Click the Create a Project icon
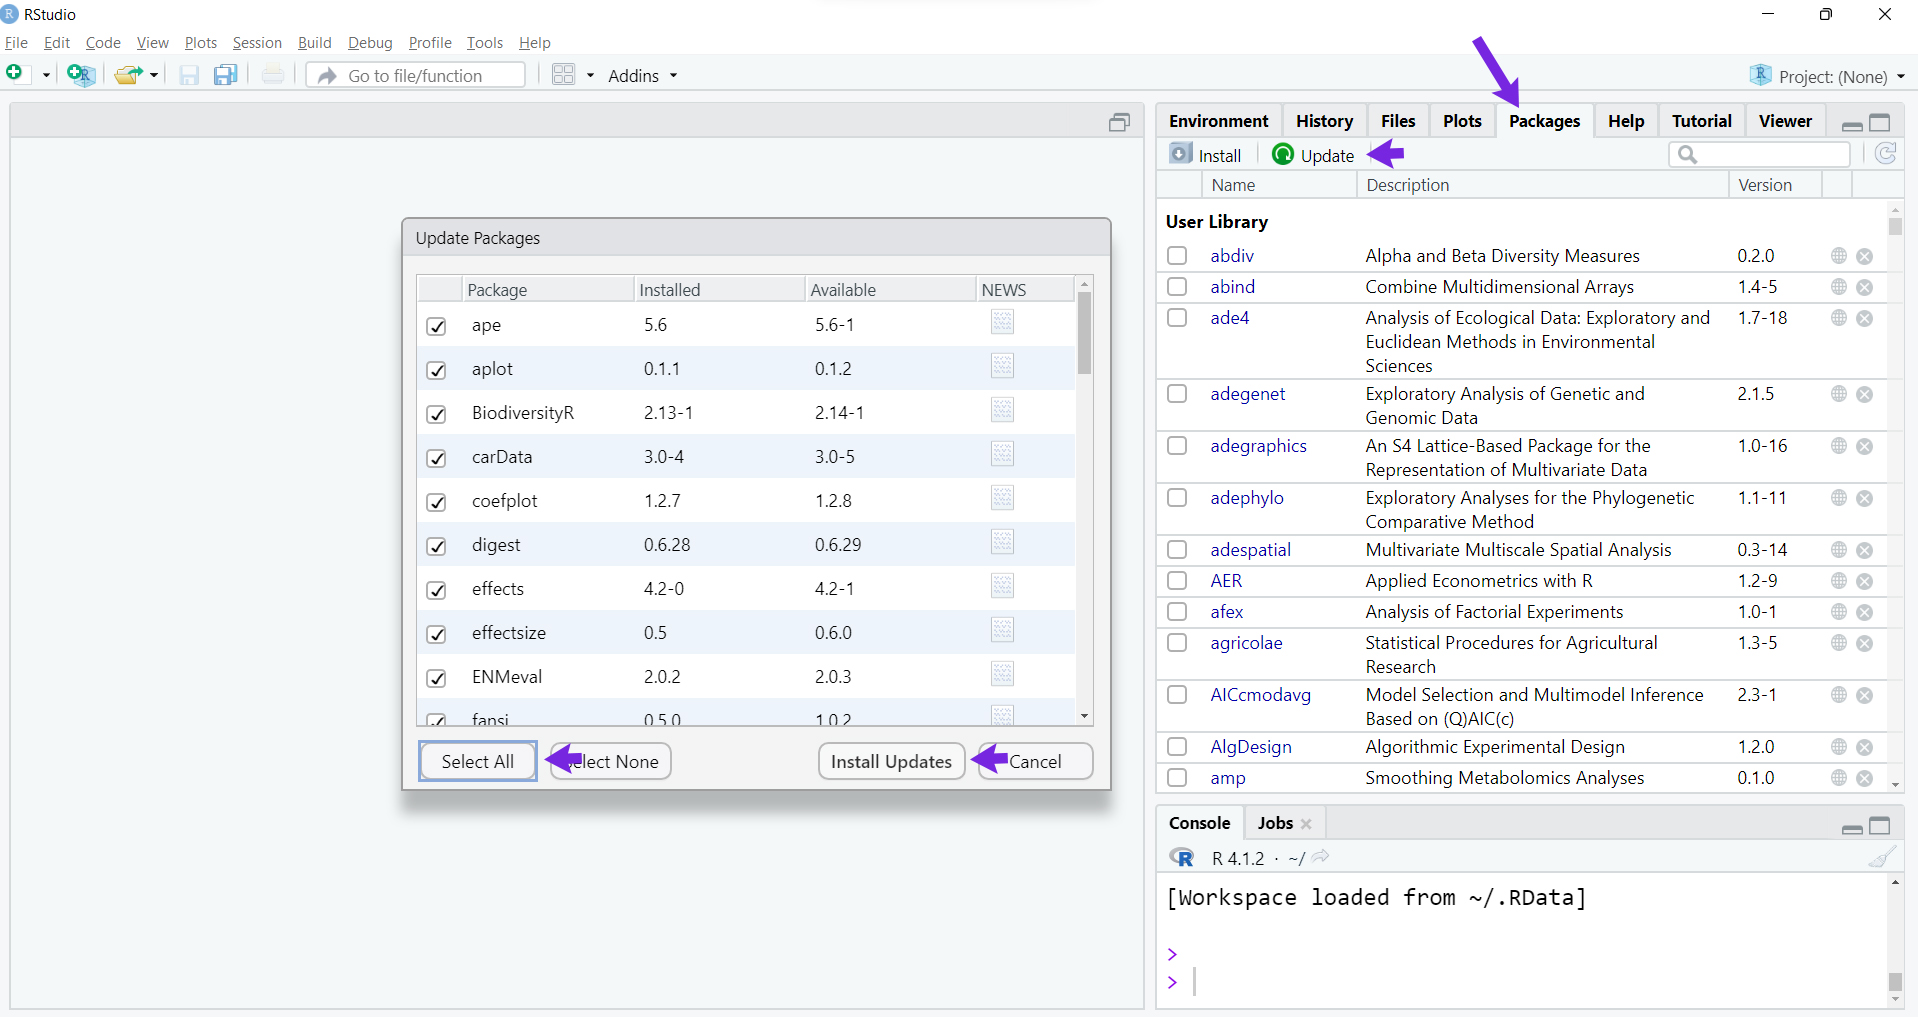The width and height of the screenshot is (1918, 1017). pyautogui.click(x=80, y=75)
